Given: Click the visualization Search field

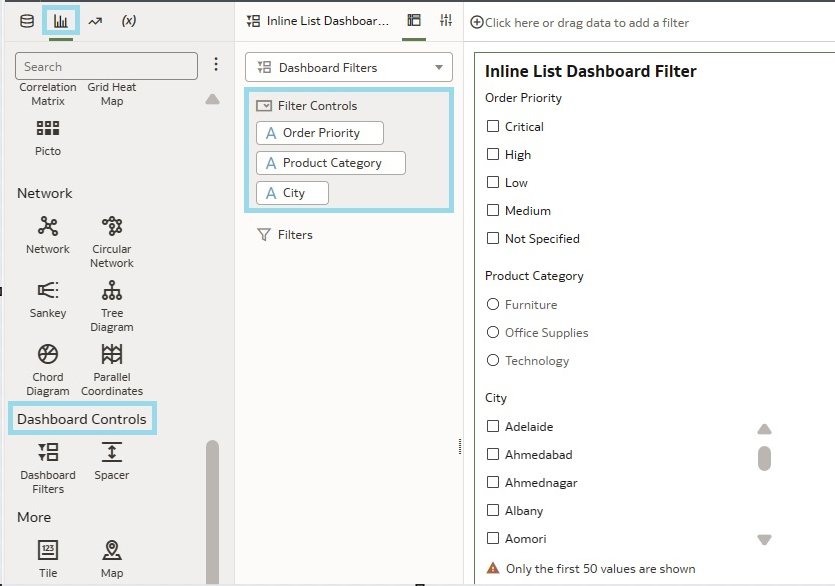Looking at the screenshot, I should (x=106, y=67).
